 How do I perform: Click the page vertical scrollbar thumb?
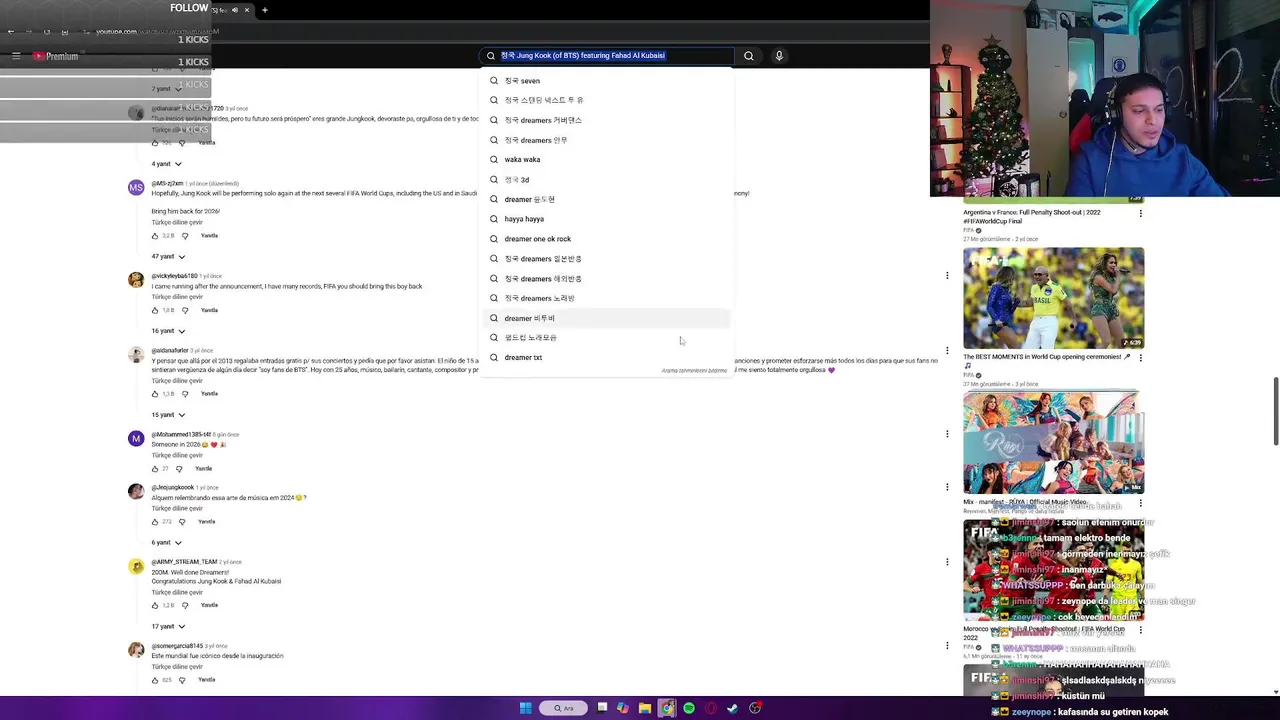point(1275,412)
